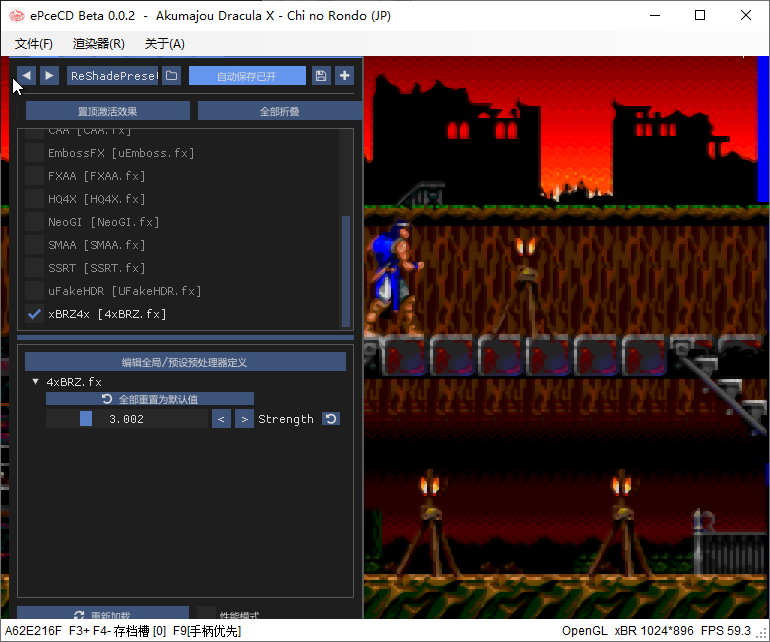Enable the HQ4X effect checkbox
770x642 pixels.
34,199
